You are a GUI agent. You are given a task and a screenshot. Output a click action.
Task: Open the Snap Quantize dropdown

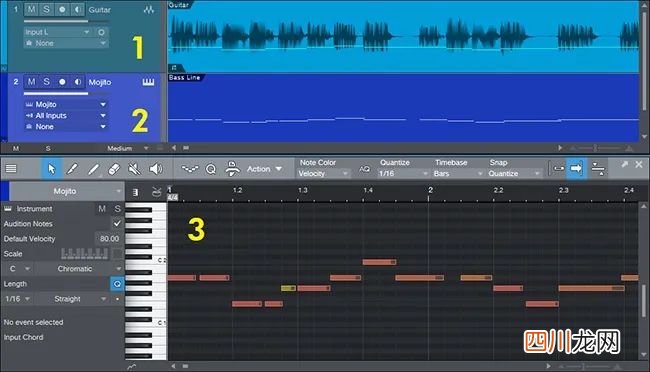point(514,173)
